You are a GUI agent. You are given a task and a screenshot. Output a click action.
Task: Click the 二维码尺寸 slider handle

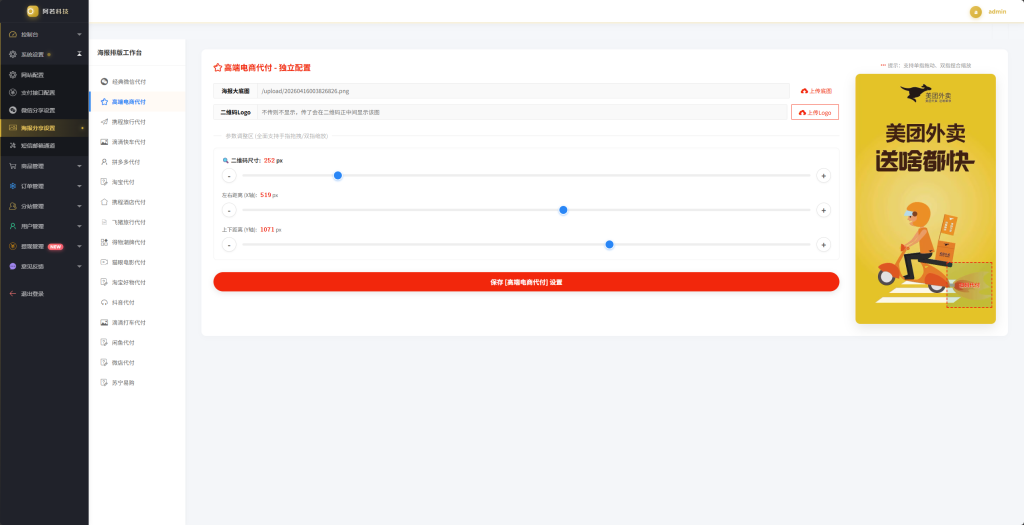[338, 176]
